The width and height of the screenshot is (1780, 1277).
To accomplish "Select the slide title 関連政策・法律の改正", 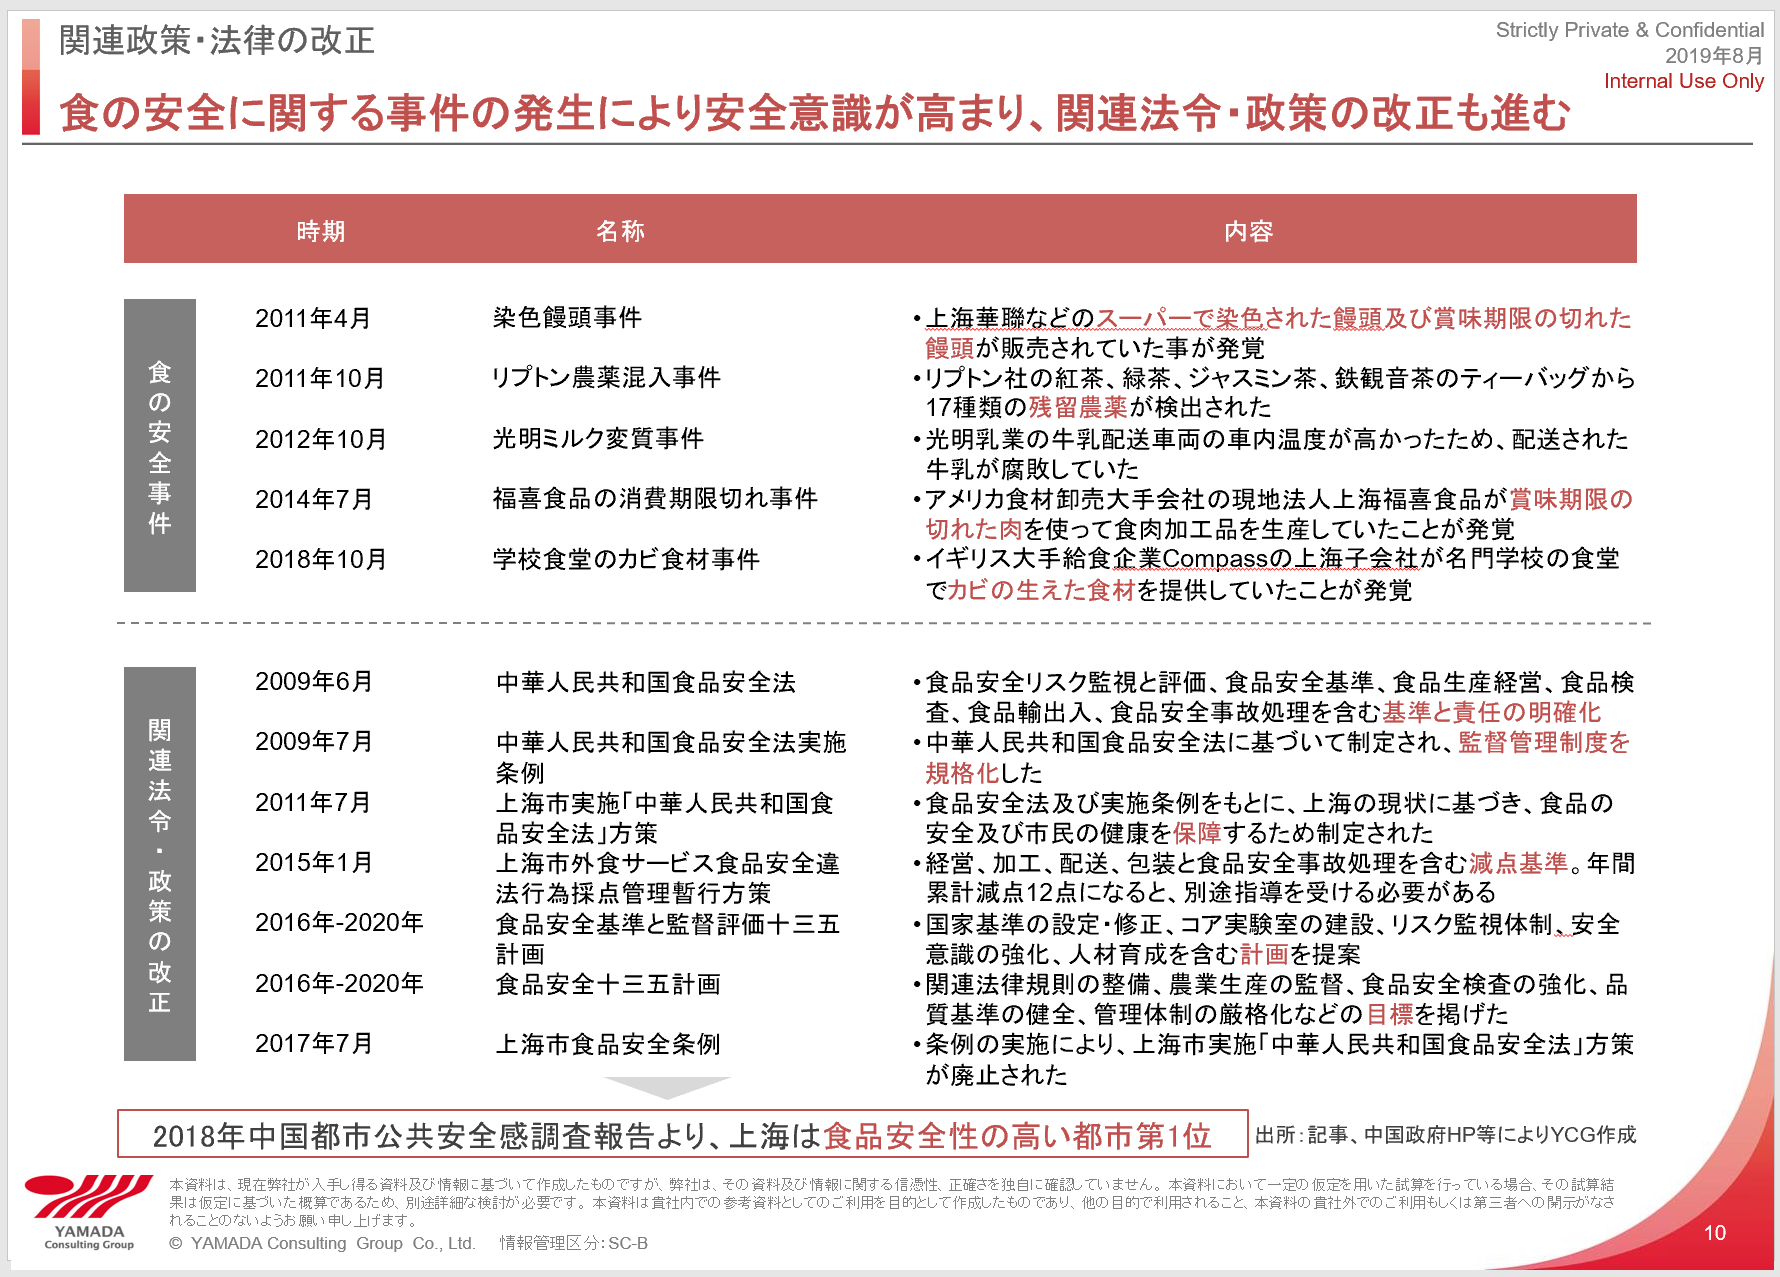I will point(217,40).
